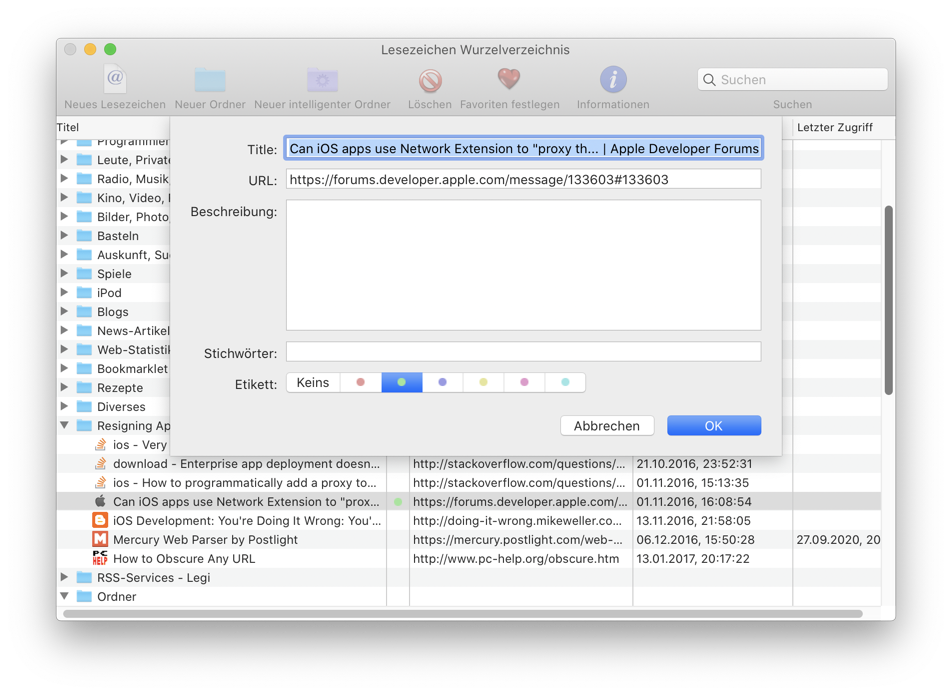Select the 'Keins' label option

(313, 382)
